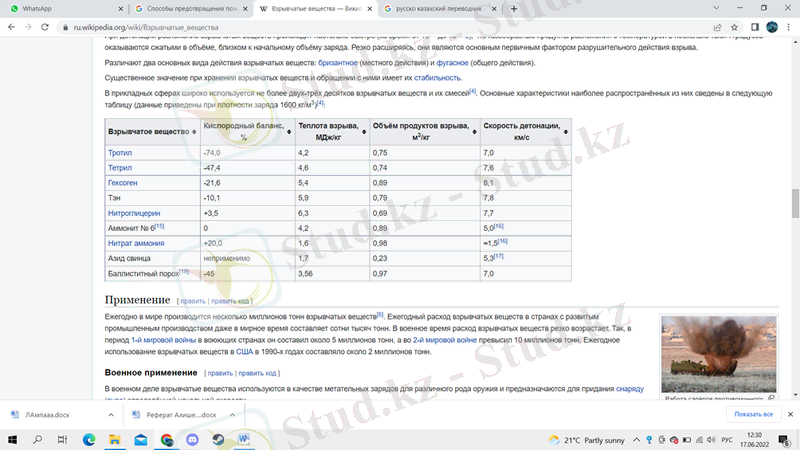Open Microsoft Edge from the taskbar
800x450 pixels.
pos(88,439)
